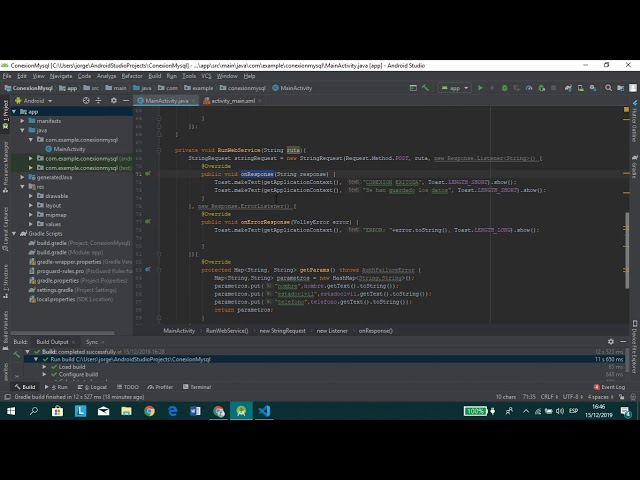The width and height of the screenshot is (640, 480).
Task: Open Project panel settings gear
Action: (x=113, y=100)
